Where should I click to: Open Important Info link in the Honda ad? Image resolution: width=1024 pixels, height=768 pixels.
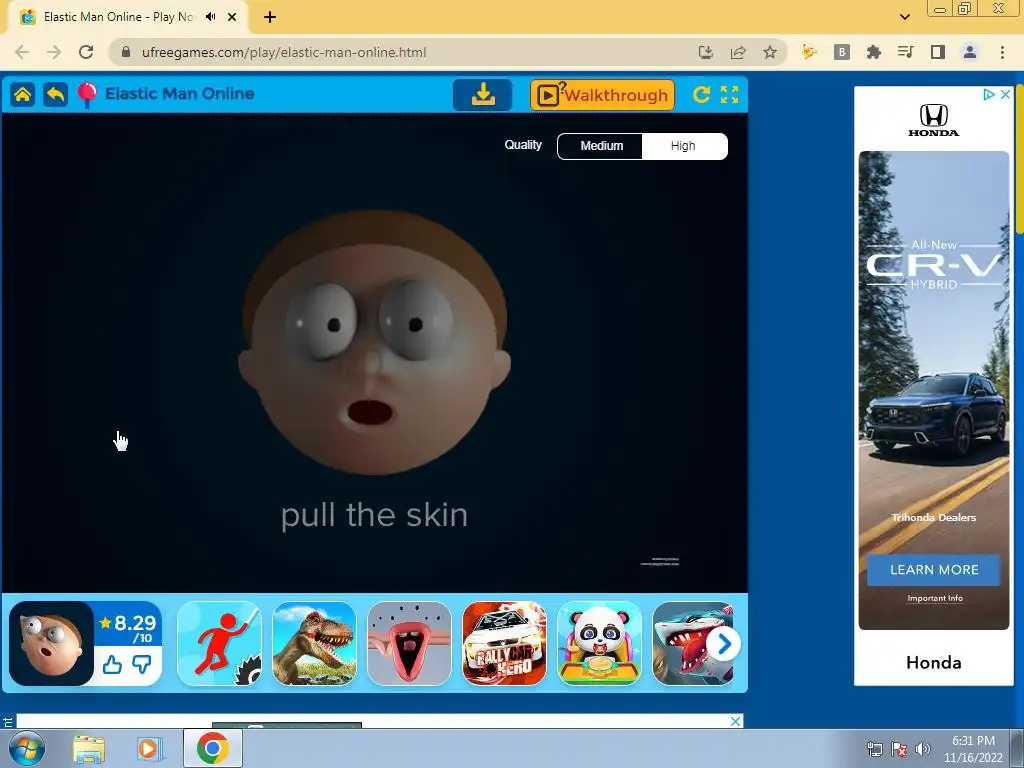935,598
